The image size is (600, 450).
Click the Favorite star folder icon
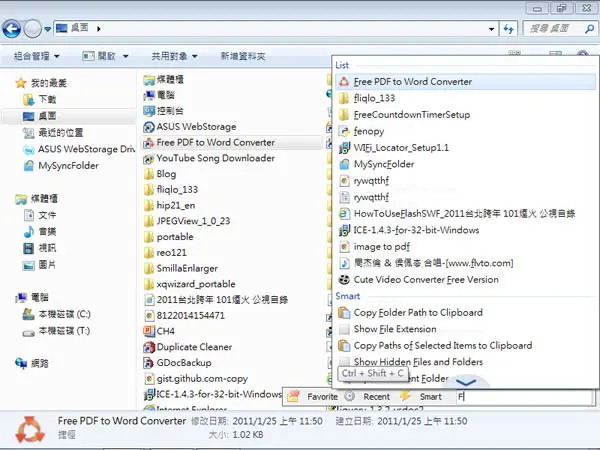(x=293, y=396)
